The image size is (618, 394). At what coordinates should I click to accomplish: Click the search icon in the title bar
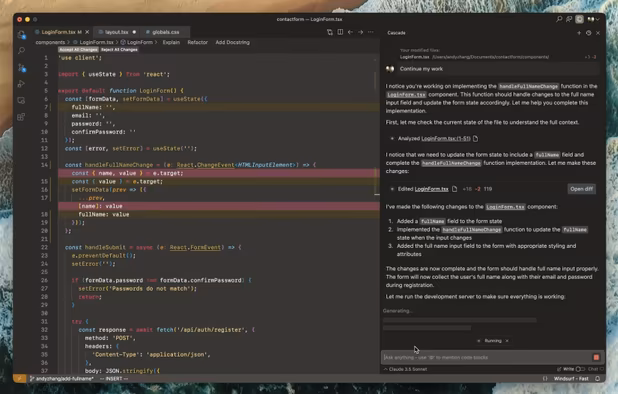(x=559, y=19)
